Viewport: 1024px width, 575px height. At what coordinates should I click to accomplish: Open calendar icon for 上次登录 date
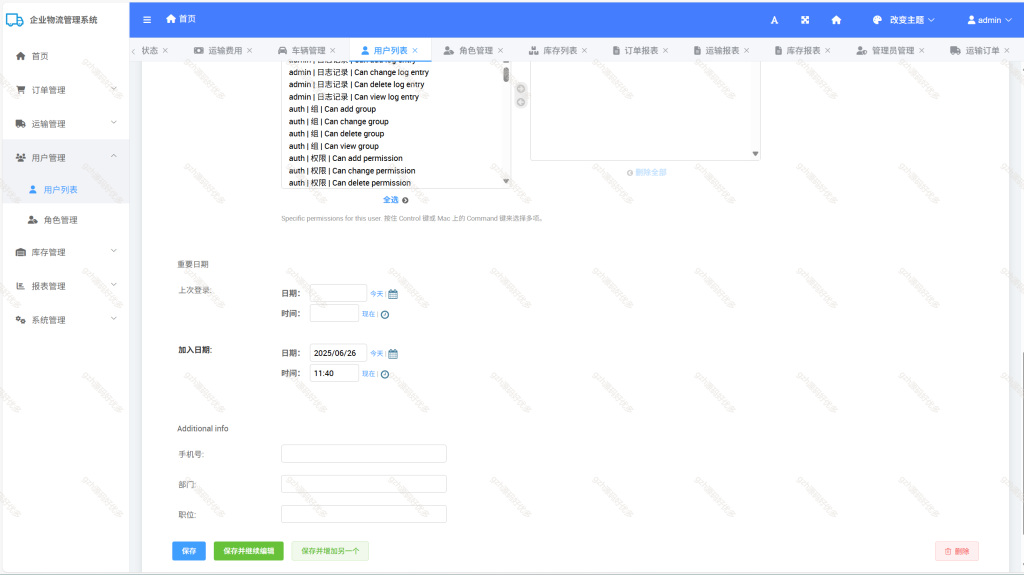coord(393,294)
